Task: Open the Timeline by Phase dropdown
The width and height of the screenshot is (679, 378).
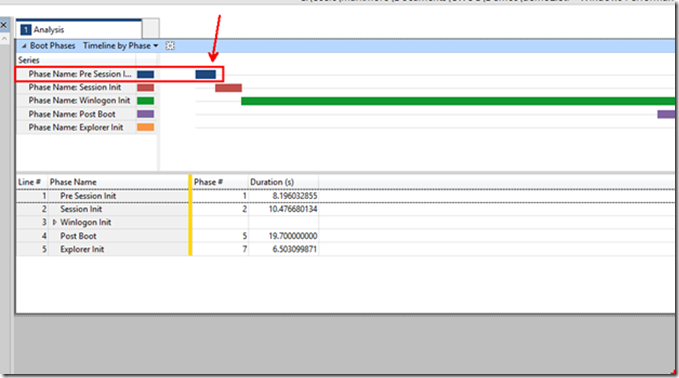Action: pos(120,46)
